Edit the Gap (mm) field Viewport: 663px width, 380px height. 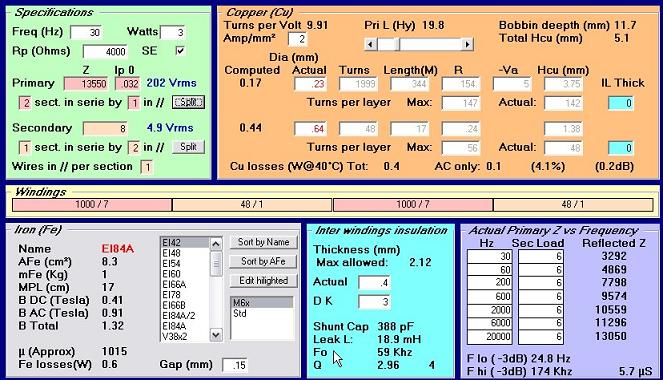pyautogui.click(x=235, y=365)
